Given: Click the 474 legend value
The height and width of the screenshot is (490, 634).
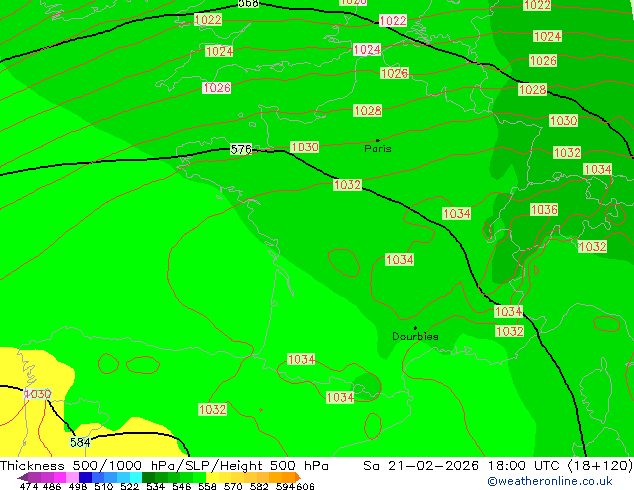Looking at the screenshot, I should [x=29, y=486].
